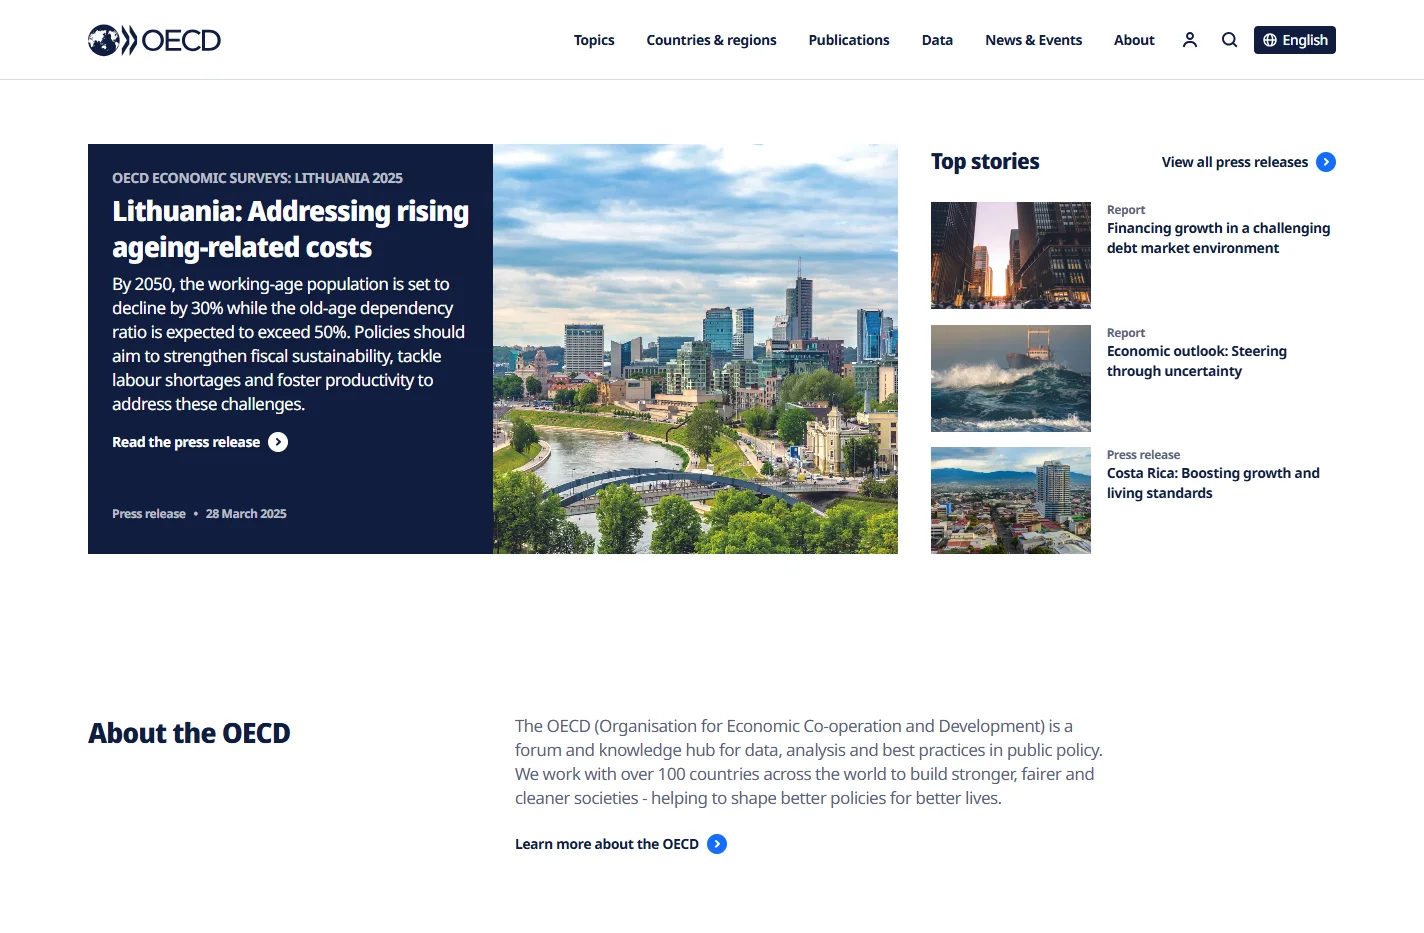Open the Costa Rica: Boosting growth story
The width and height of the screenshot is (1424, 933).
[1213, 483]
